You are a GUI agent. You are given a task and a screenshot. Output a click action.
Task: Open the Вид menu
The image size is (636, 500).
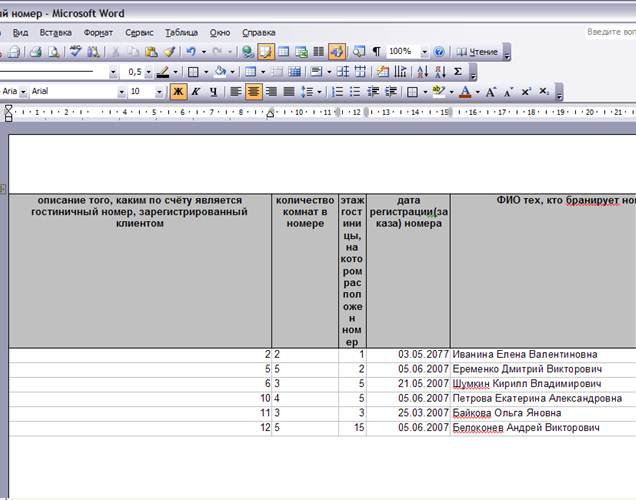pyautogui.click(x=20, y=33)
